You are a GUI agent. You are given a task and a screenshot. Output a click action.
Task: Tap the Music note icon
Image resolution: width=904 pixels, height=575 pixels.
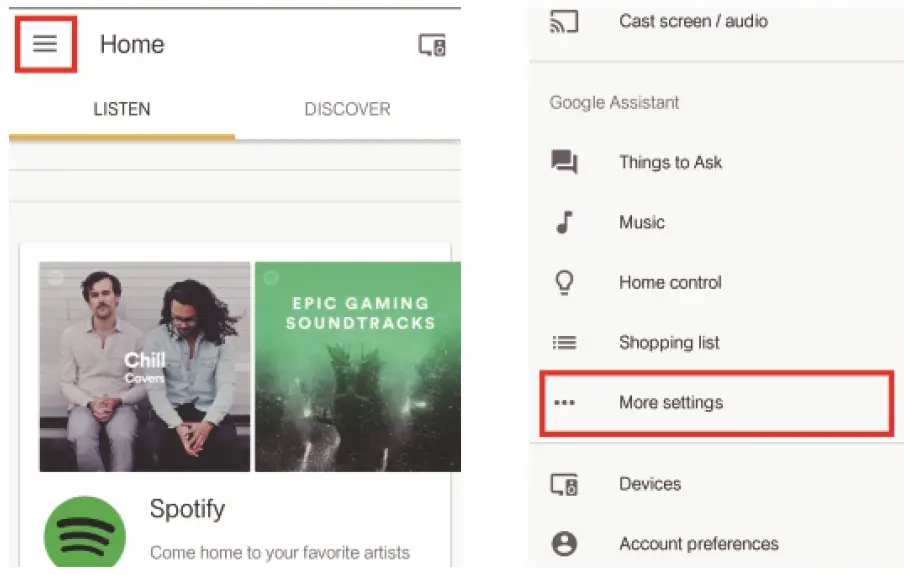pos(564,222)
